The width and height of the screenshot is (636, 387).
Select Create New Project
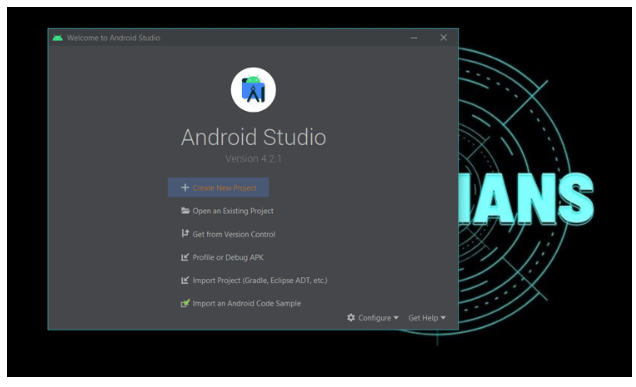[x=218, y=187]
